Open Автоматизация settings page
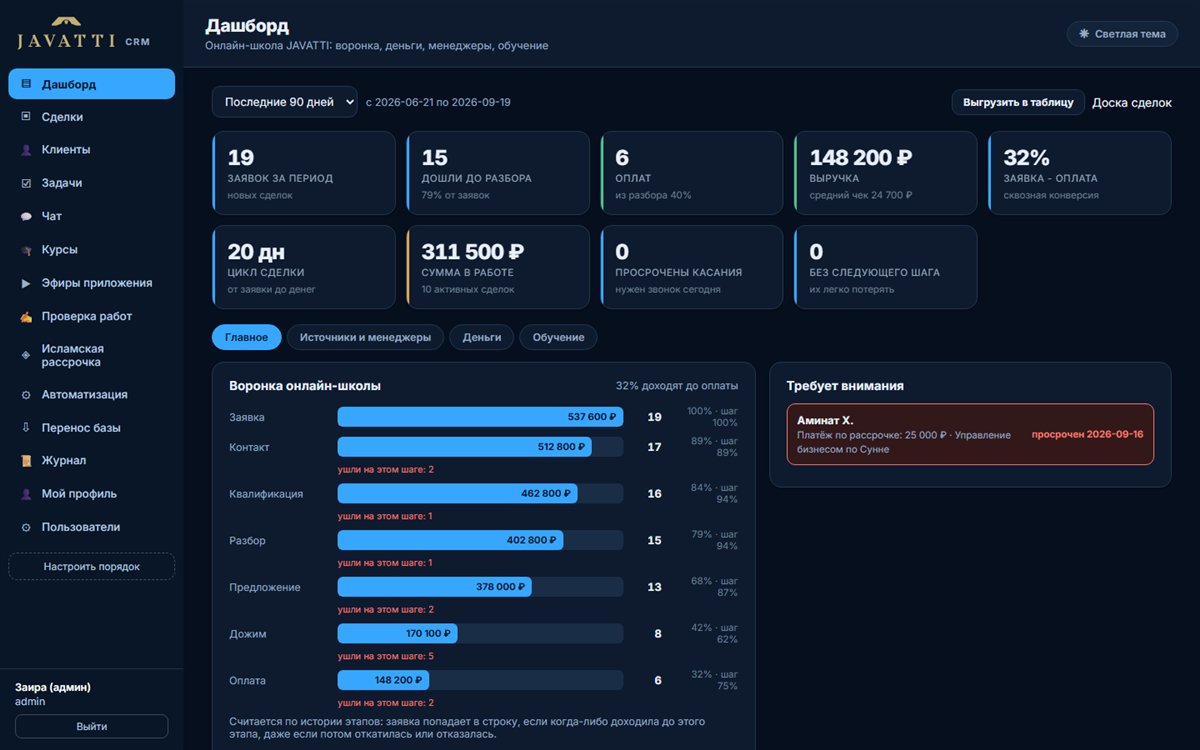The image size is (1200, 750). [x=92, y=395]
